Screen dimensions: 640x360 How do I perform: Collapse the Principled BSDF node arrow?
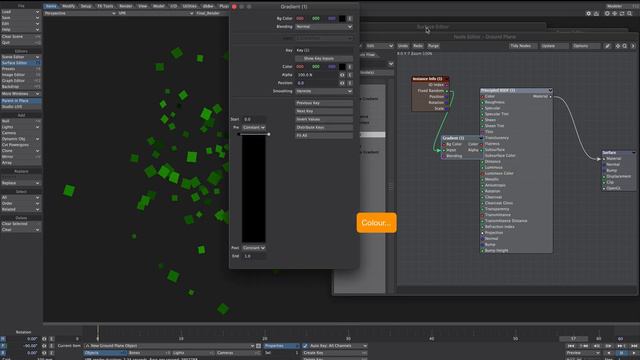click(x=550, y=90)
